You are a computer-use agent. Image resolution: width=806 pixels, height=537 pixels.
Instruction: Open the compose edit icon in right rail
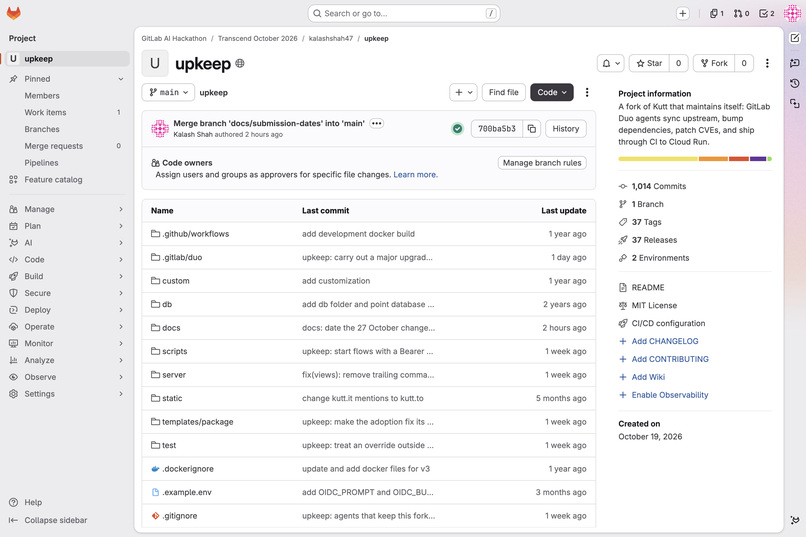point(795,38)
